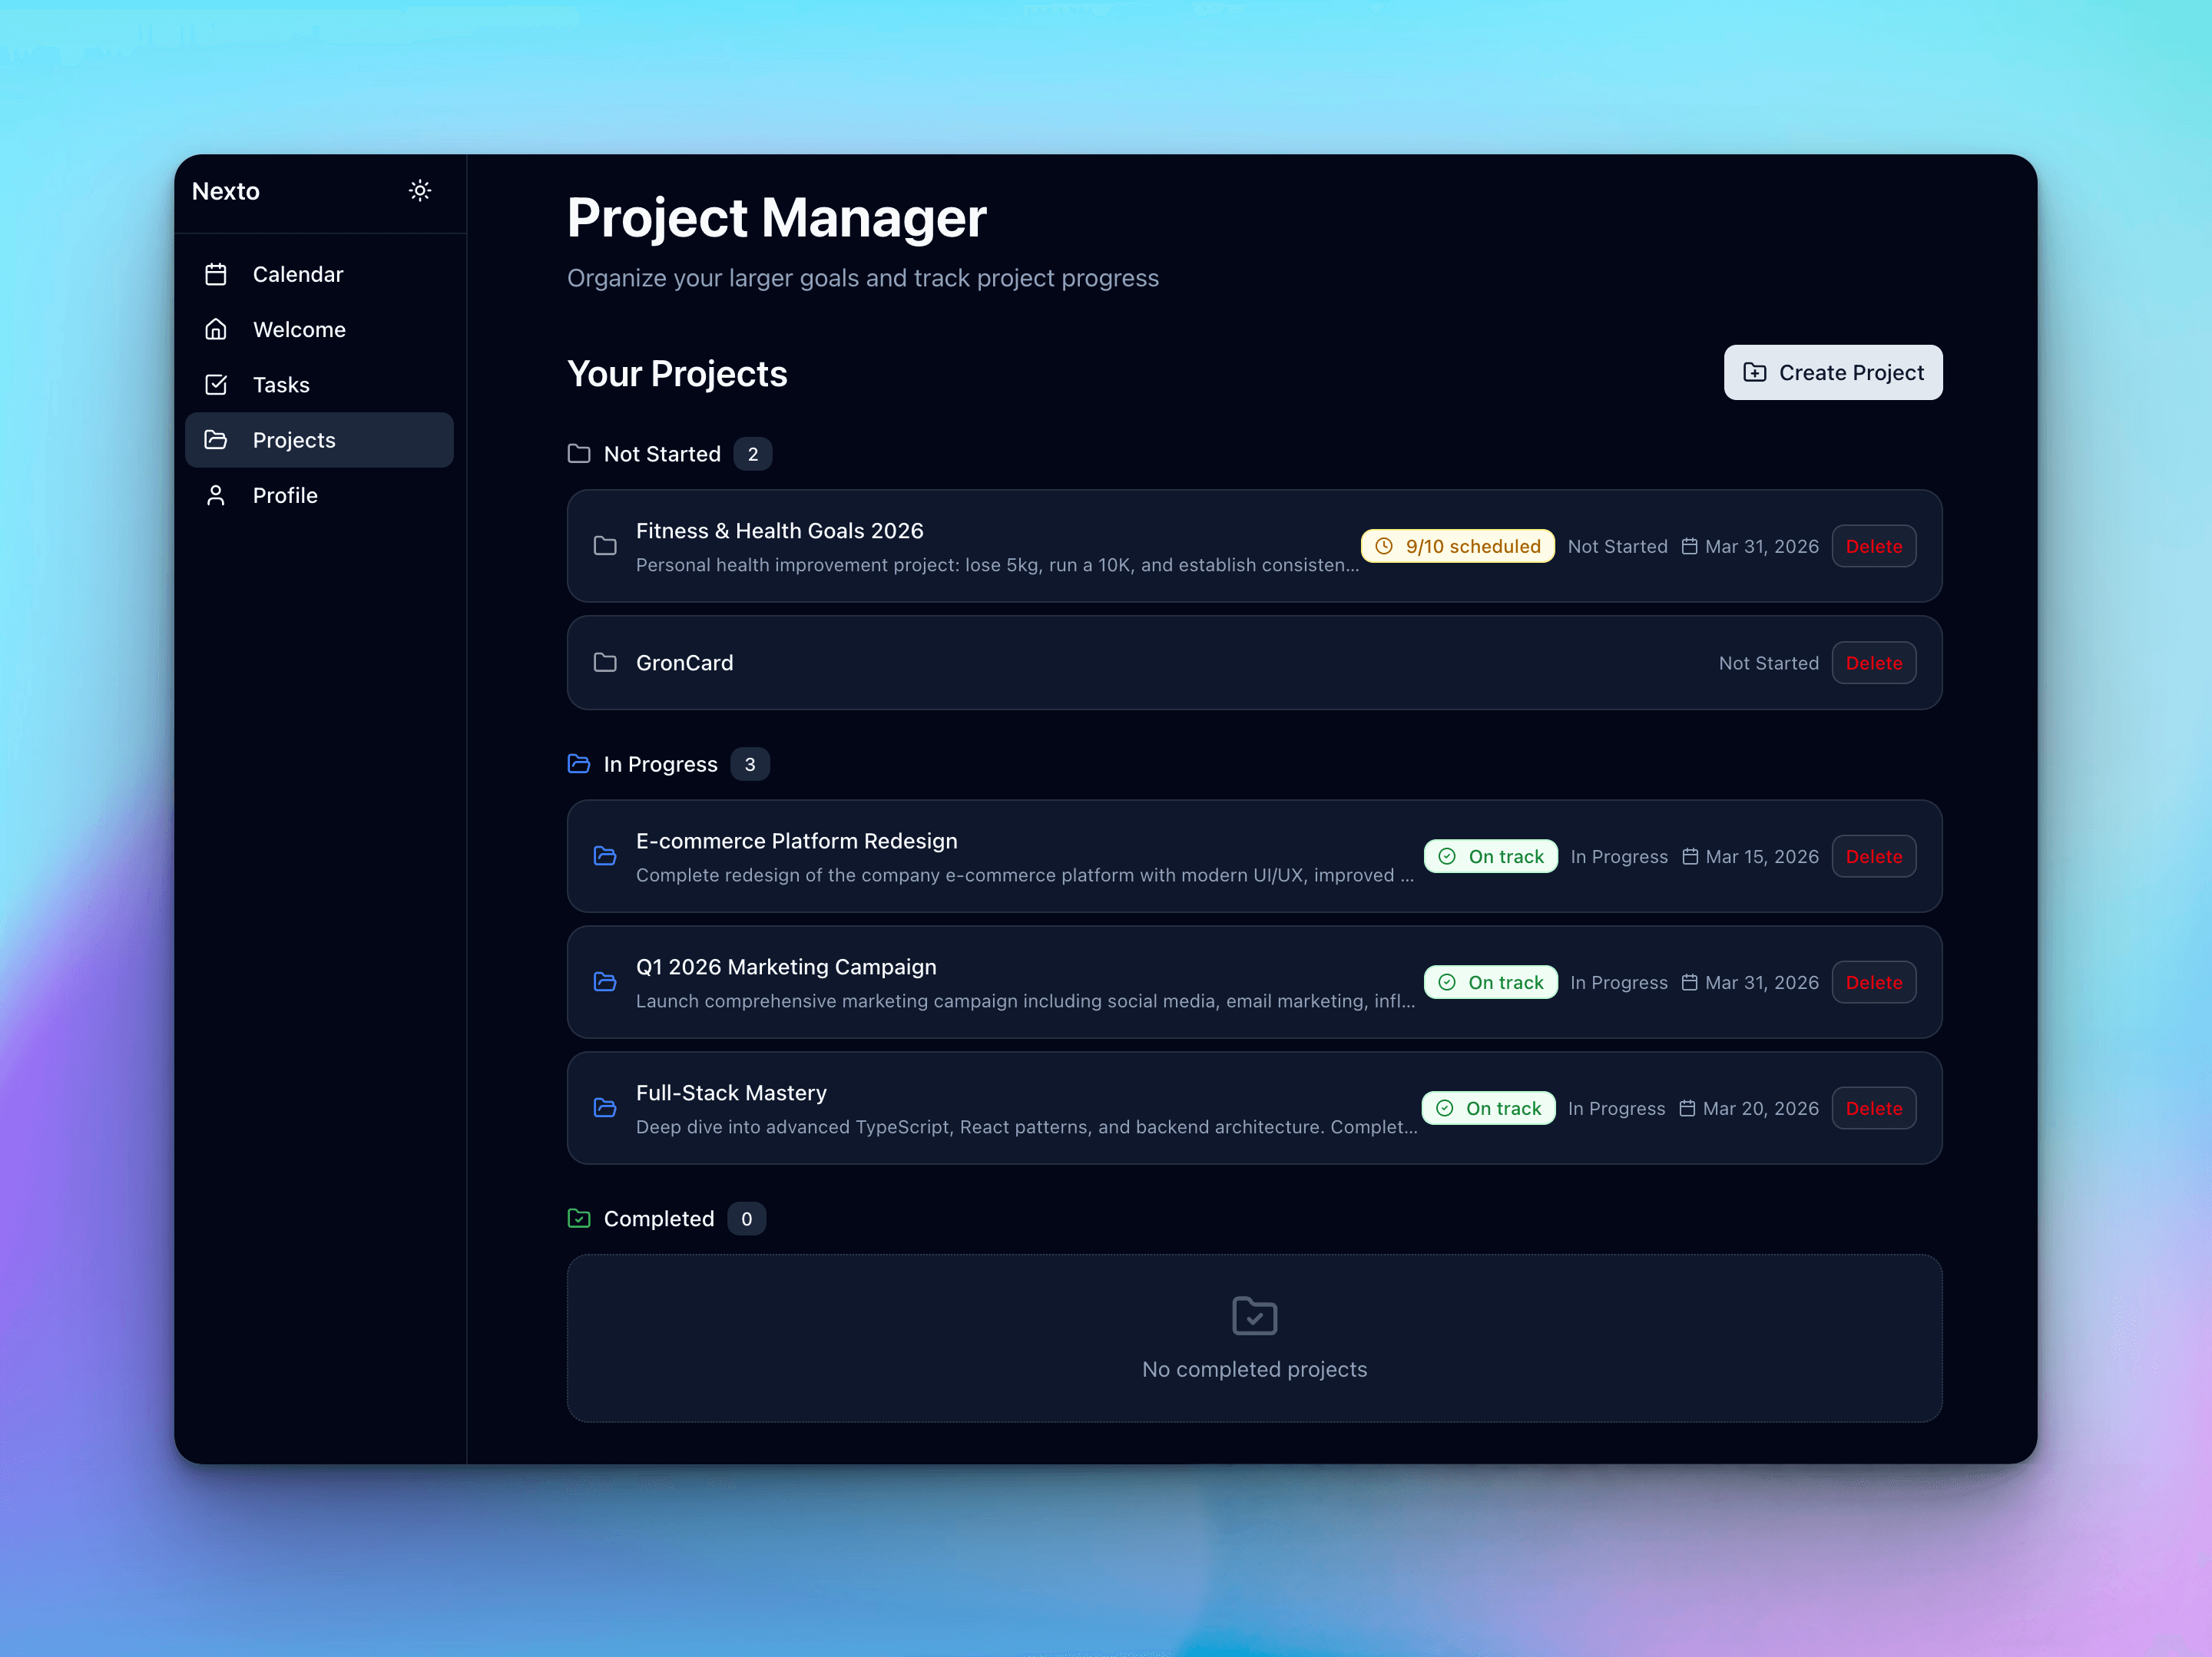The width and height of the screenshot is (2212, 1657).
Task: Click the Profile person icon
Action: [x=216, y=494]
